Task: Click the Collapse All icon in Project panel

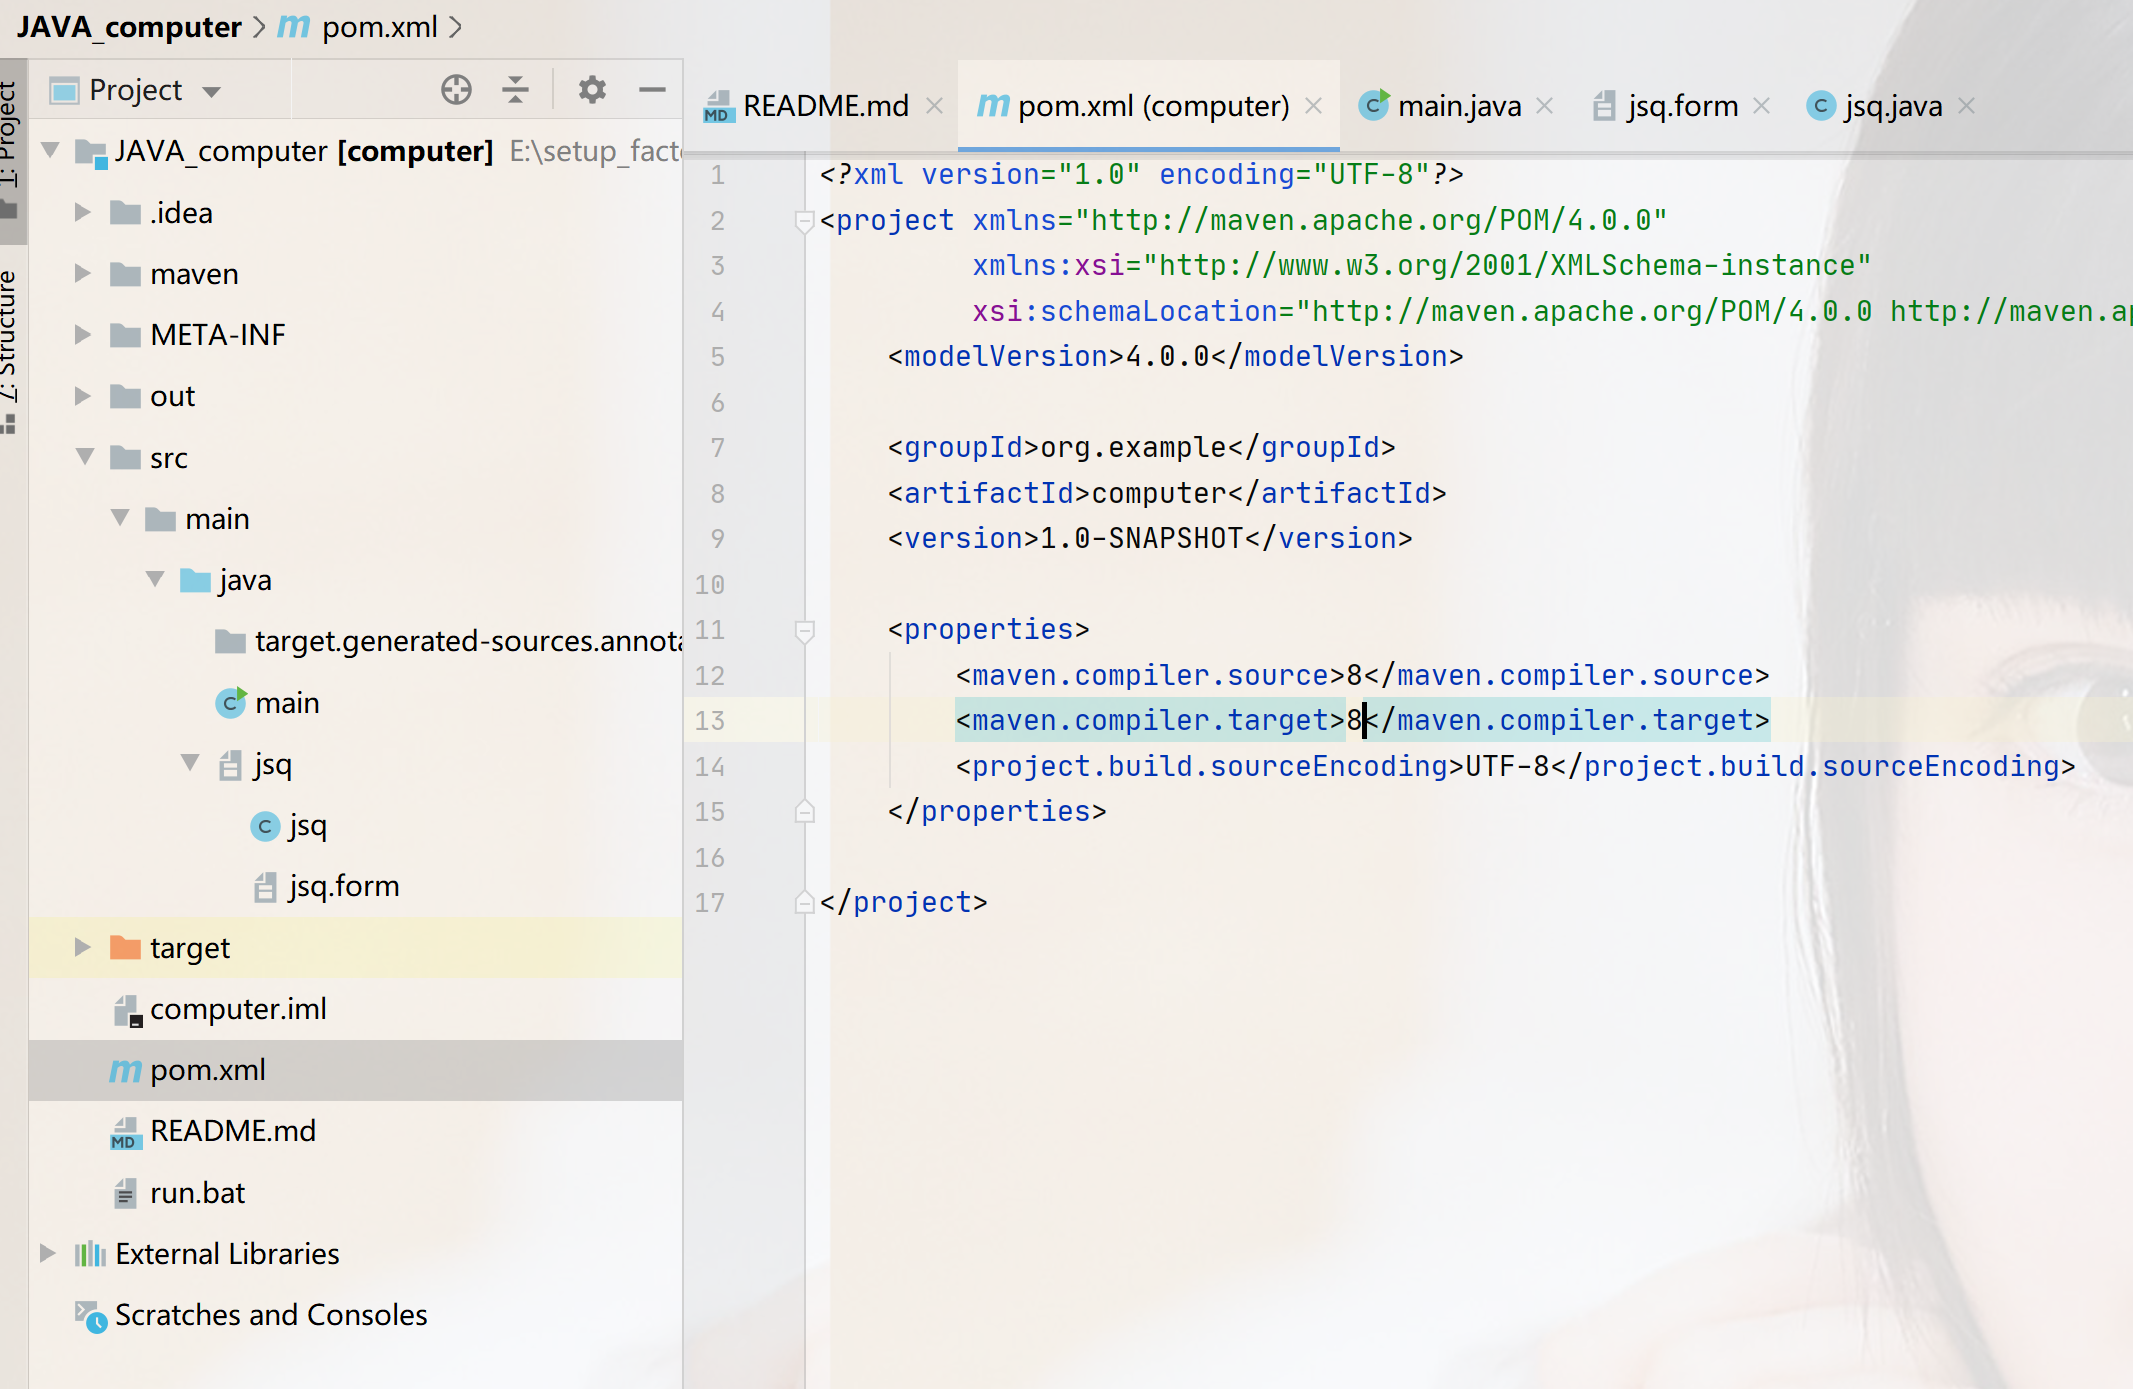Action: tap(515, 90)
